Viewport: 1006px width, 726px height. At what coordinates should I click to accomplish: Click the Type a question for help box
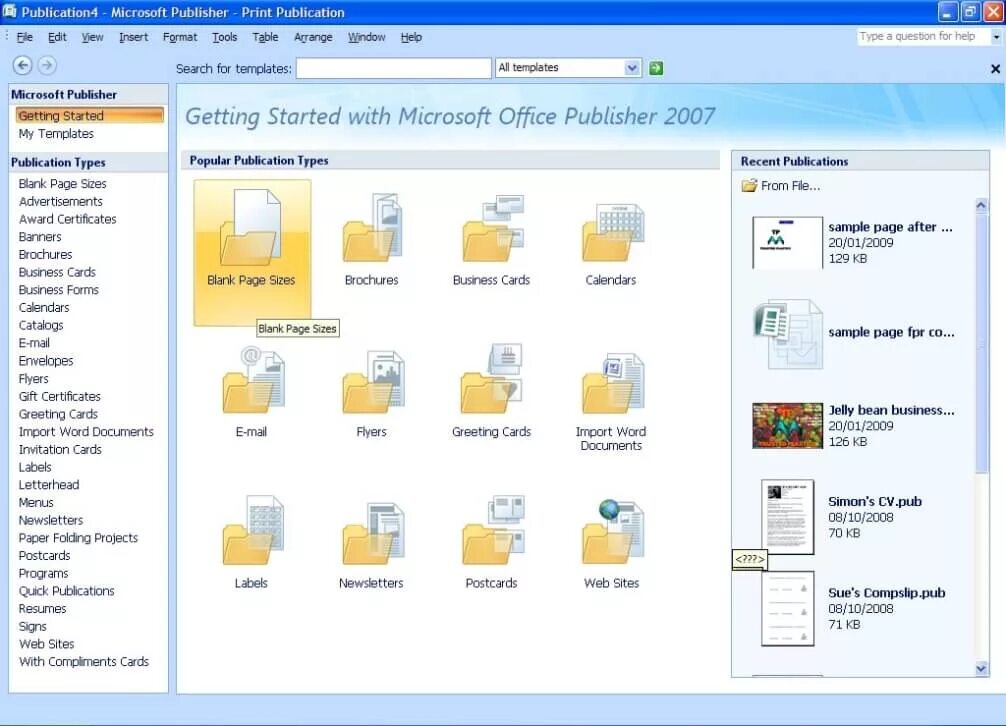(x=923, y=37)
